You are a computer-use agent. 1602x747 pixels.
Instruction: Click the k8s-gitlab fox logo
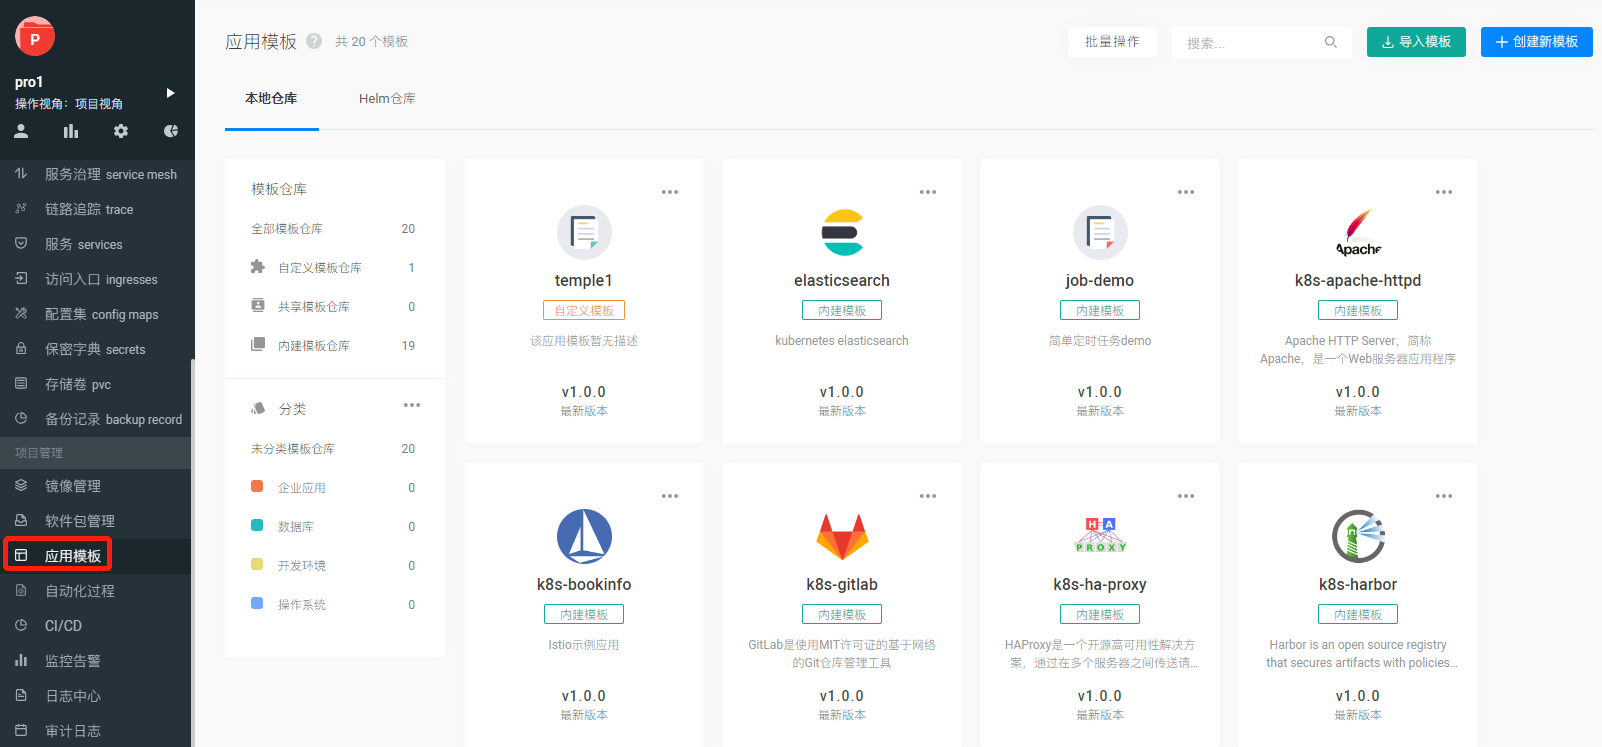tap(842, 537)
